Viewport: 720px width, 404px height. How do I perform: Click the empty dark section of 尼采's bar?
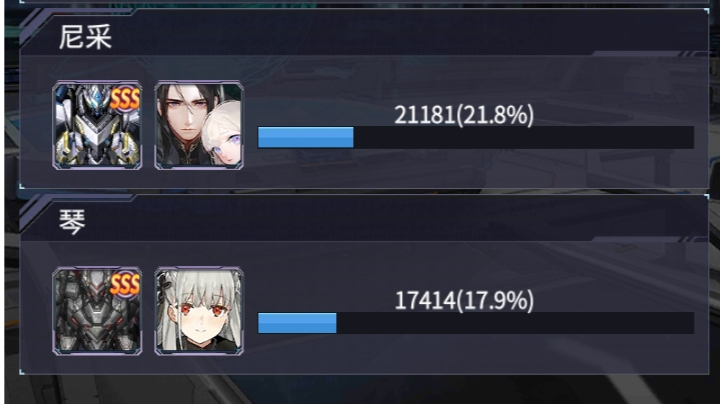[x=523, y=137]
